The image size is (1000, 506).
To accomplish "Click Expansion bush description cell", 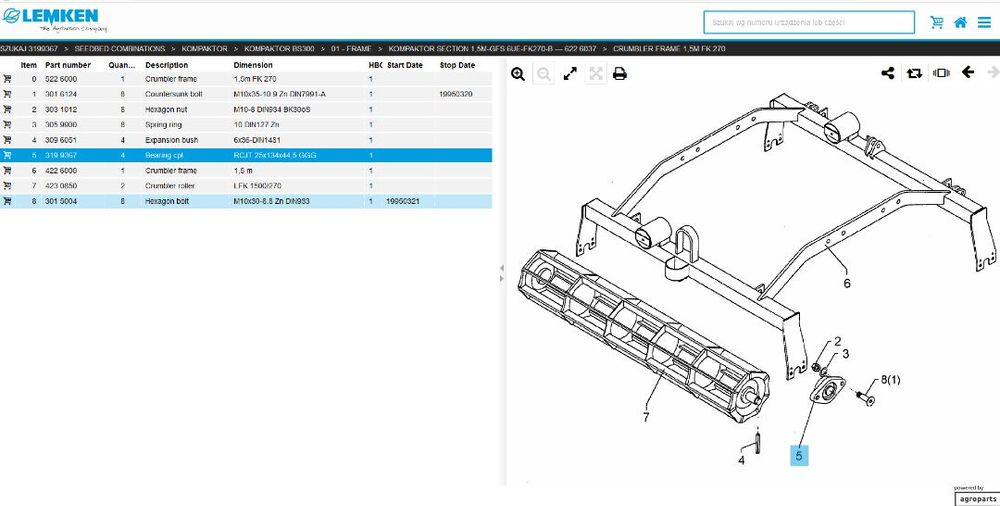I will (x=172, y=140).
